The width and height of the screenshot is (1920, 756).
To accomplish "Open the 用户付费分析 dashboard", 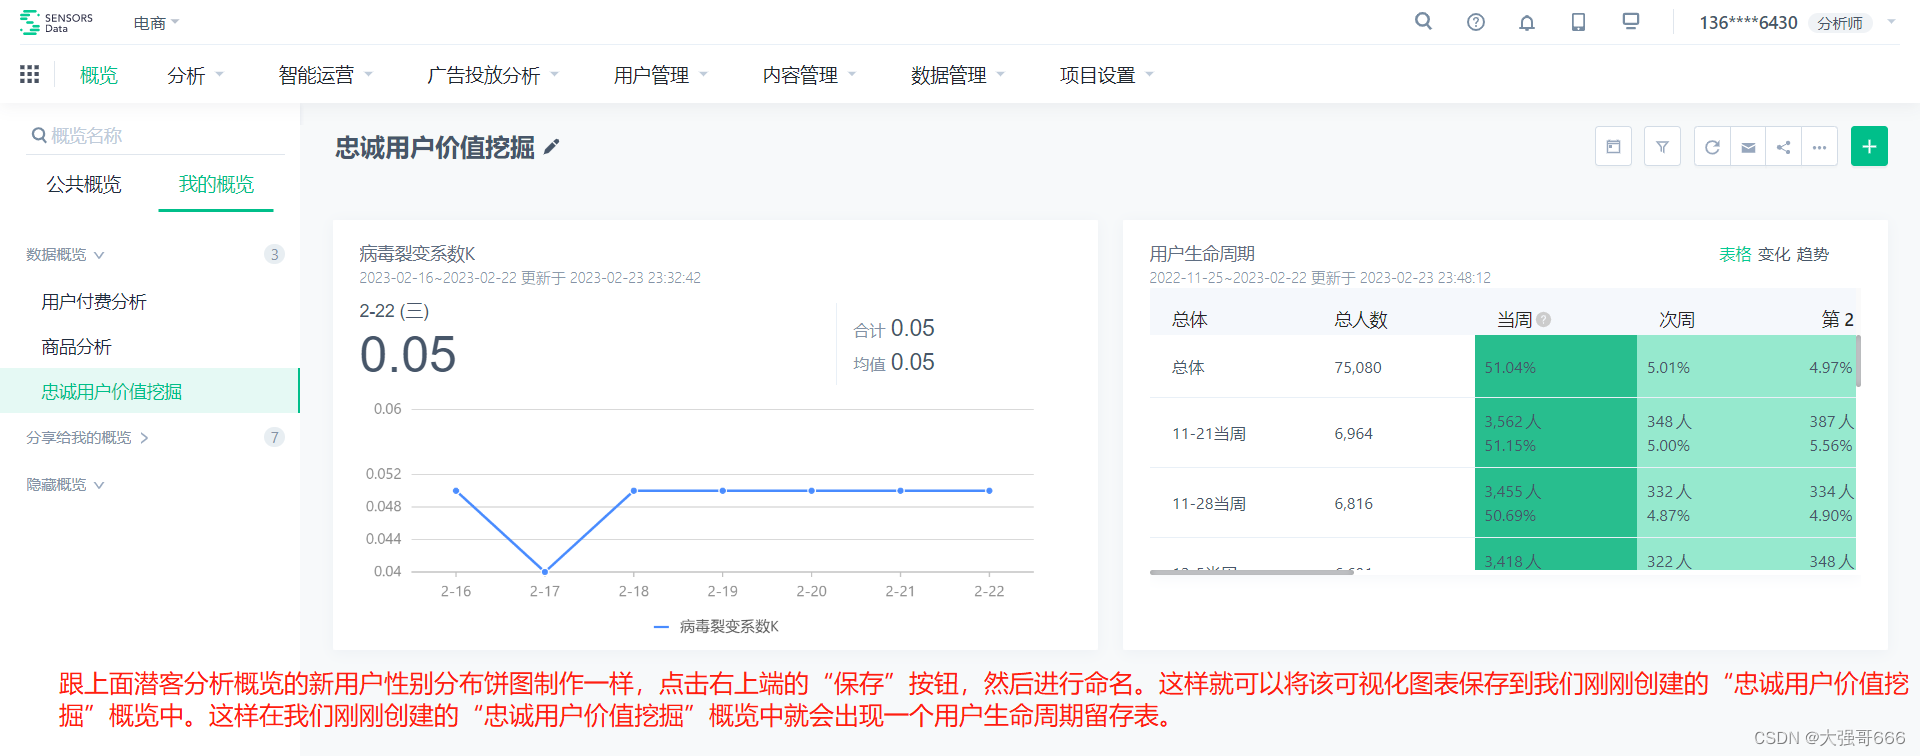I will pyautogui.click(x=94, y=302).
